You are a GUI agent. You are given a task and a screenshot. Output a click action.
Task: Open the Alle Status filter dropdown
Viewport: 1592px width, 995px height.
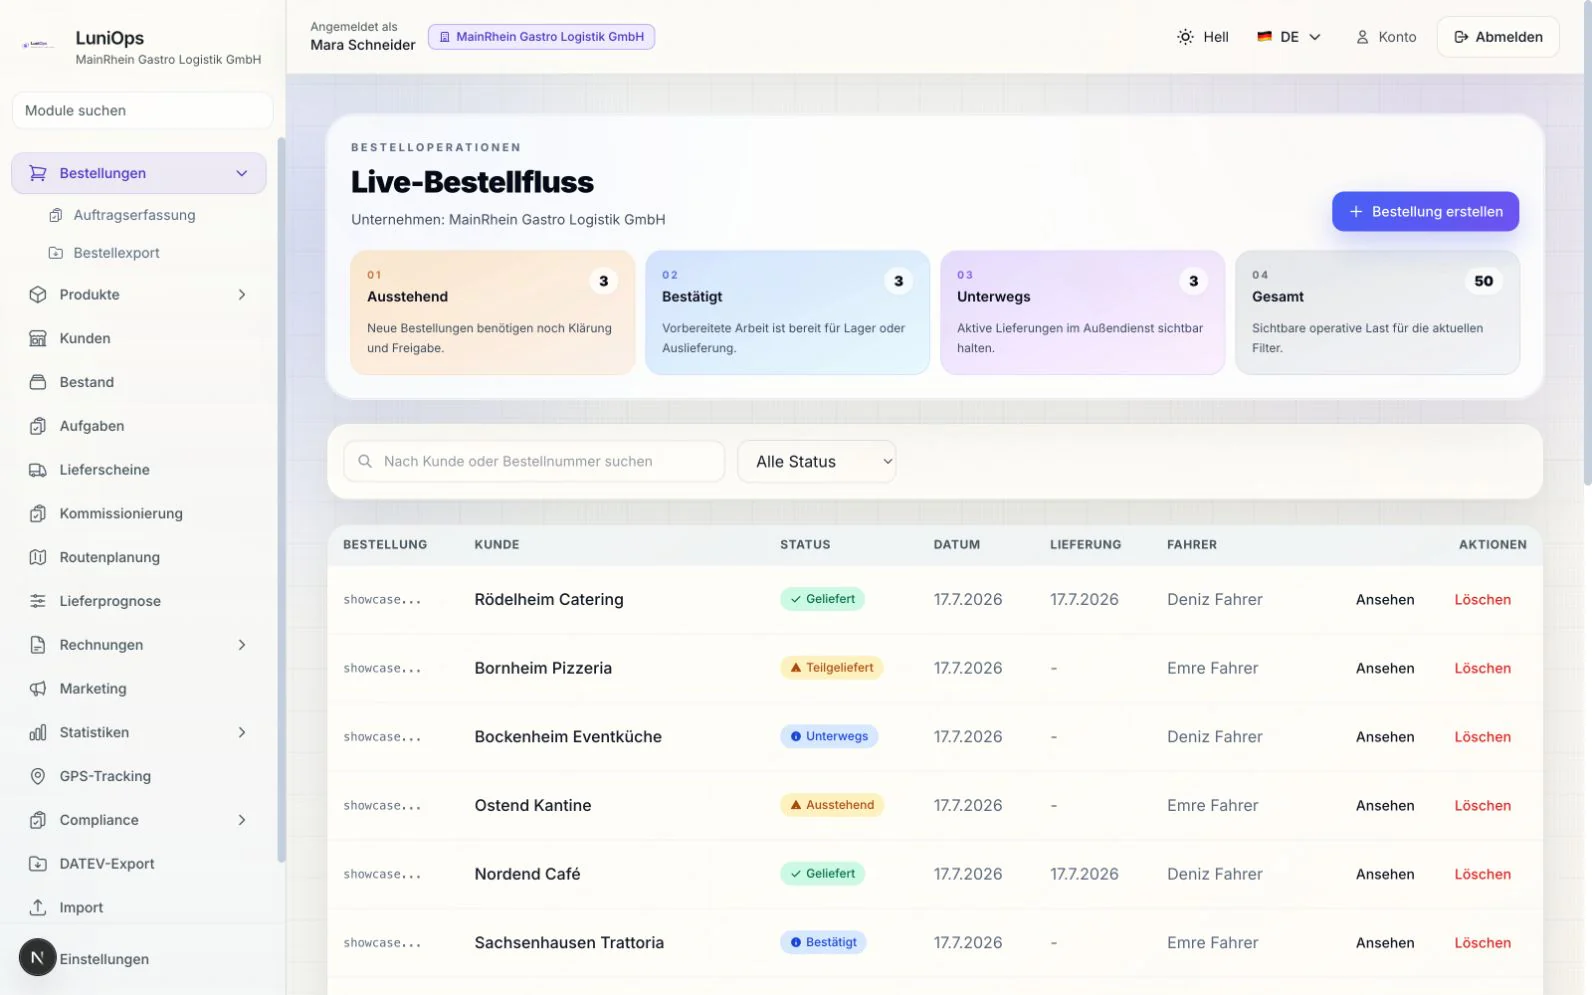click(x=817, y=461)
